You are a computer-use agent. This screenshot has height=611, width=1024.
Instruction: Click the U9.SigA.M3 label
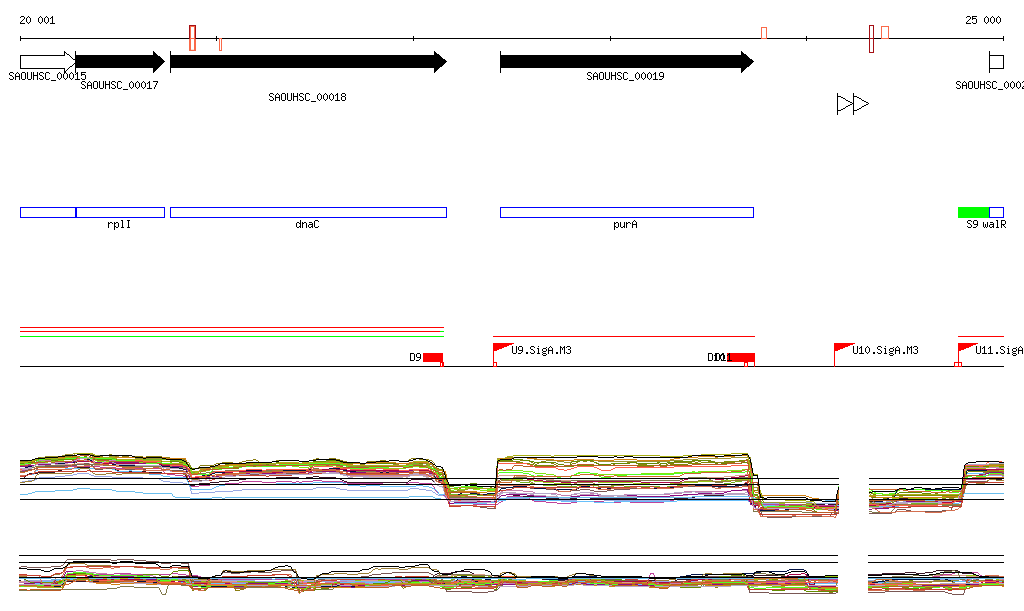coord(541,350)
